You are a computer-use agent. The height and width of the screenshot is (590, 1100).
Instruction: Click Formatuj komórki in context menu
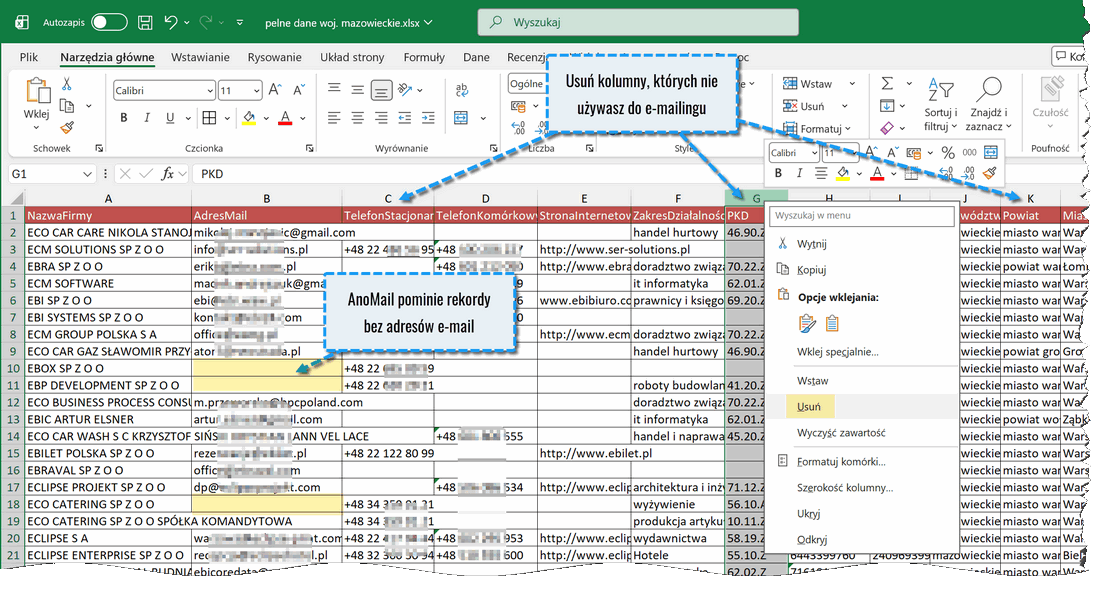[x=841, y=462]
